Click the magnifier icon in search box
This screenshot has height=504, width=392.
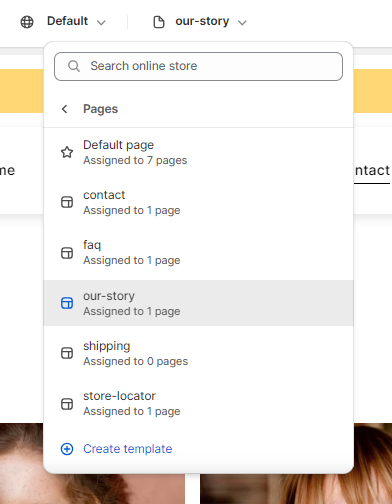coord(74,66)
